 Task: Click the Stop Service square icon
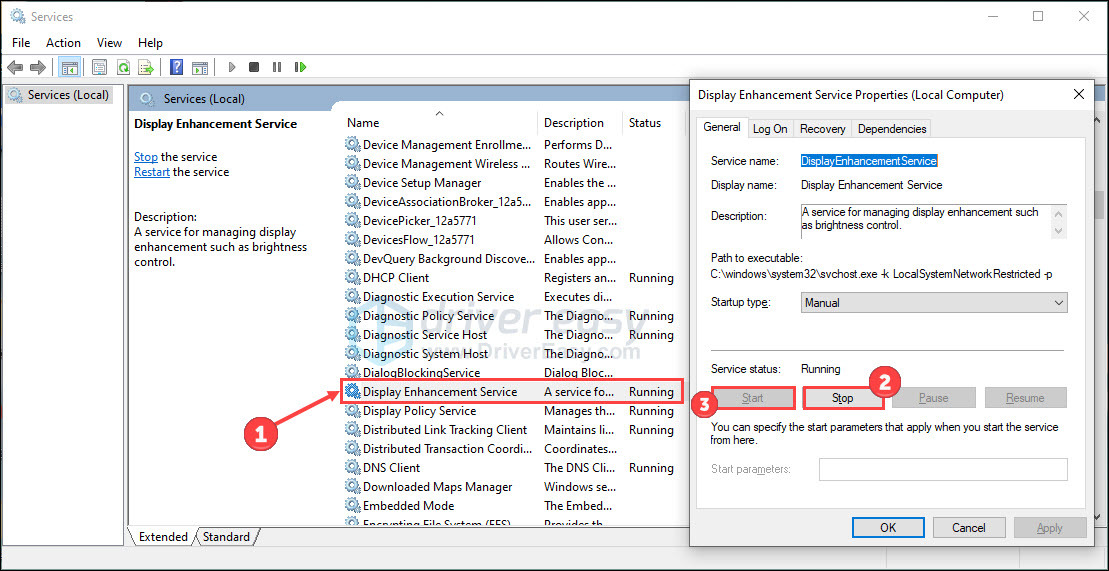254,68
